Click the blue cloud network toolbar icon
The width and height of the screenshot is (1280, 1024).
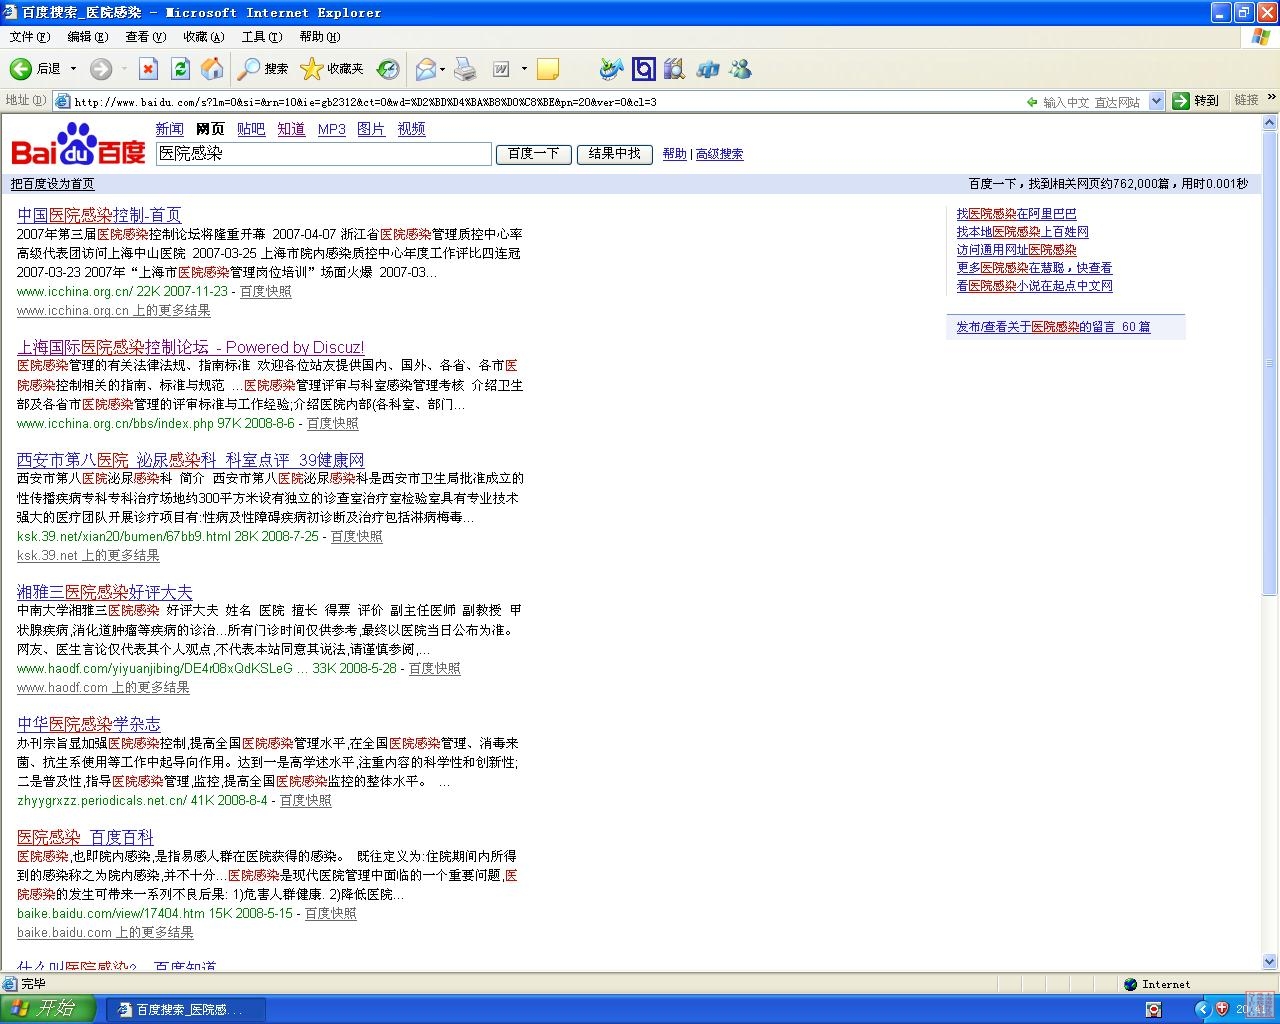pyautogui.click(x=708, y=69)
